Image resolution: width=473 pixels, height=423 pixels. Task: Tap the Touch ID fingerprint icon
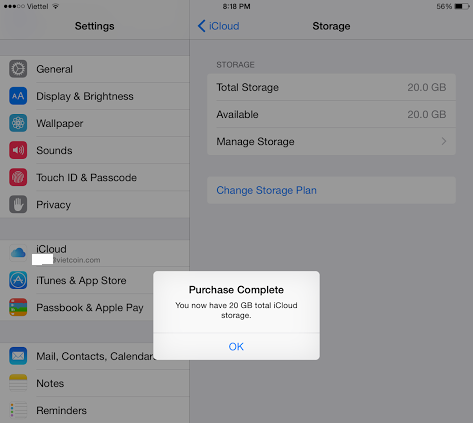click(x=18, y=177)
